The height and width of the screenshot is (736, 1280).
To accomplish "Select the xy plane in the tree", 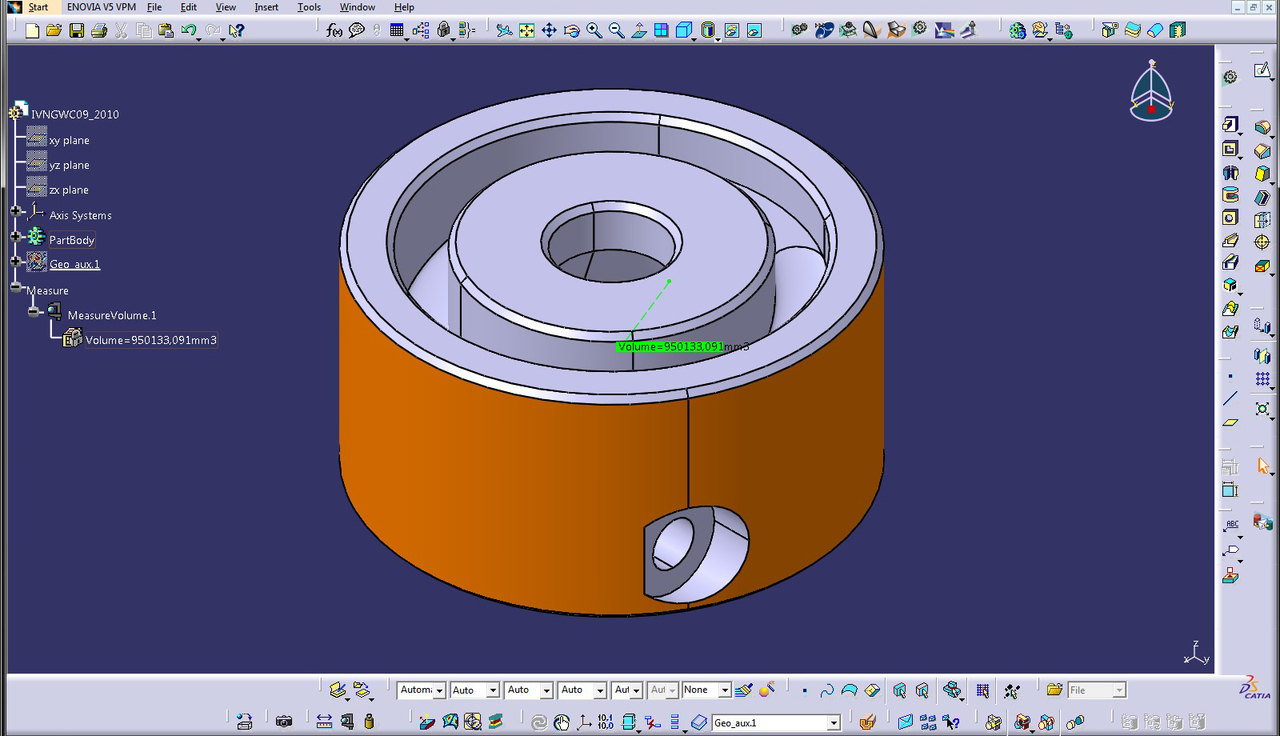I will point(69,141).
